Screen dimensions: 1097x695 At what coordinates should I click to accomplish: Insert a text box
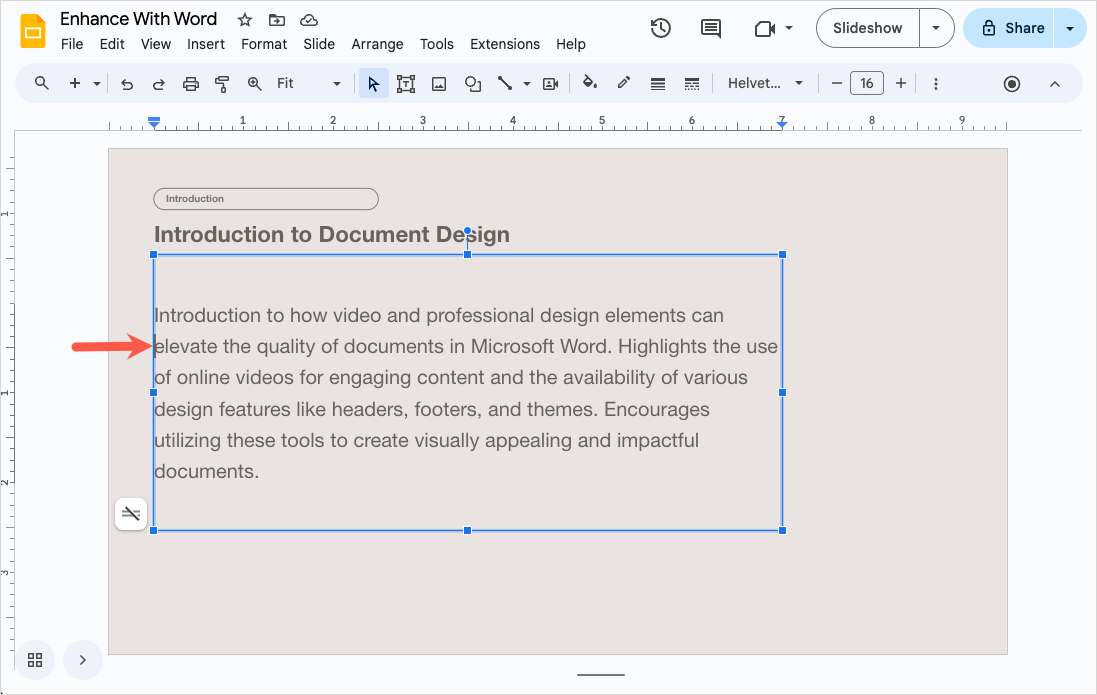click(x=406, y=84)
